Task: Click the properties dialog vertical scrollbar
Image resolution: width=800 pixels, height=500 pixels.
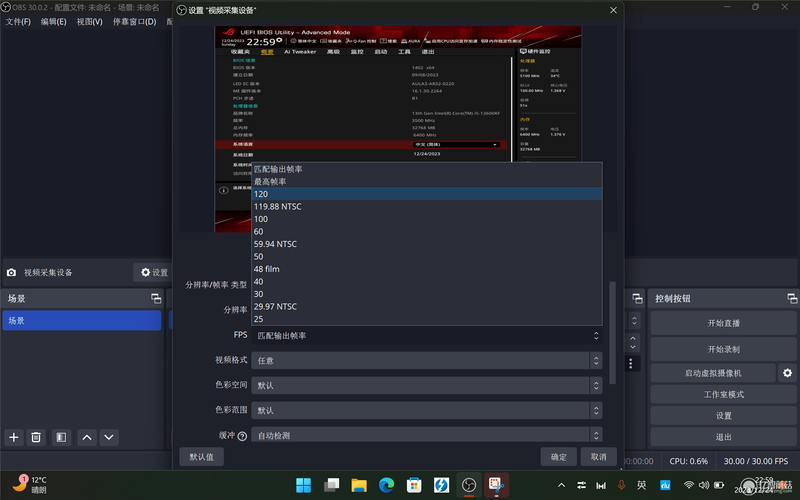Action: pyautogui.click(x=613, y=332)
